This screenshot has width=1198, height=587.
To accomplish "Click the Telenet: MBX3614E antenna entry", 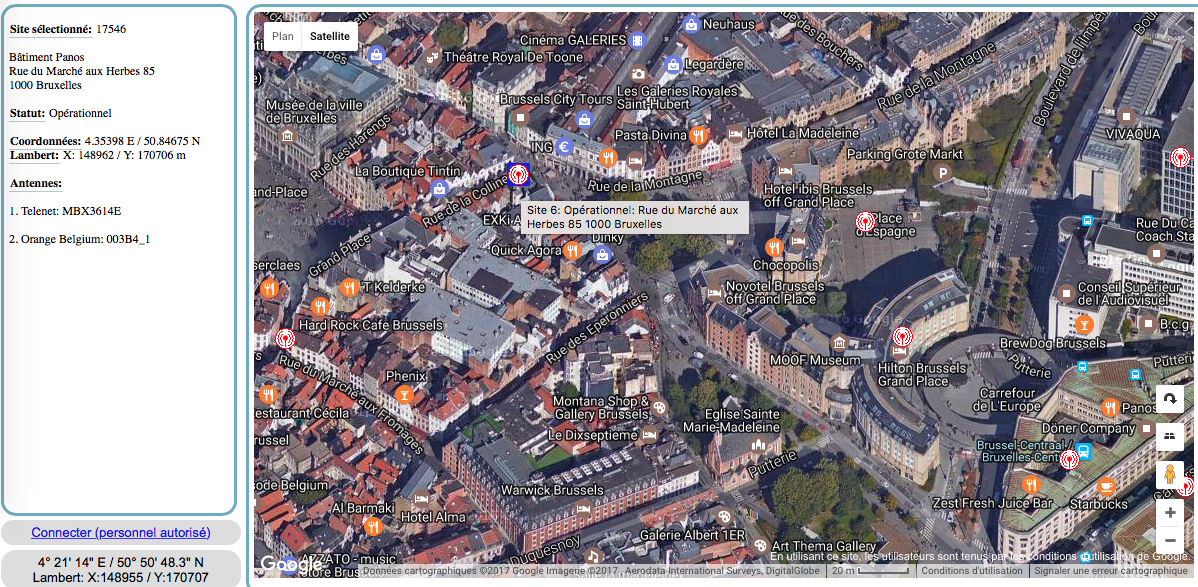I will 65,211.
